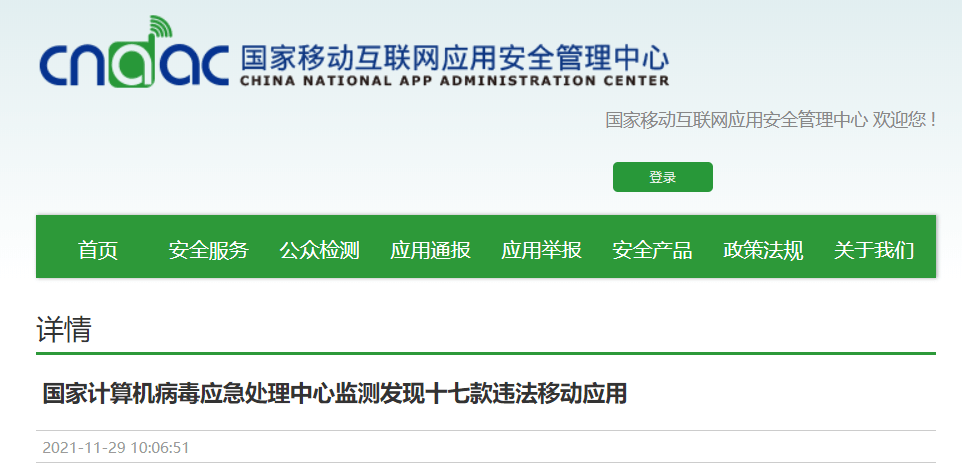
Task: Navigate to 安全产品 section
Action: coord(652,250)
